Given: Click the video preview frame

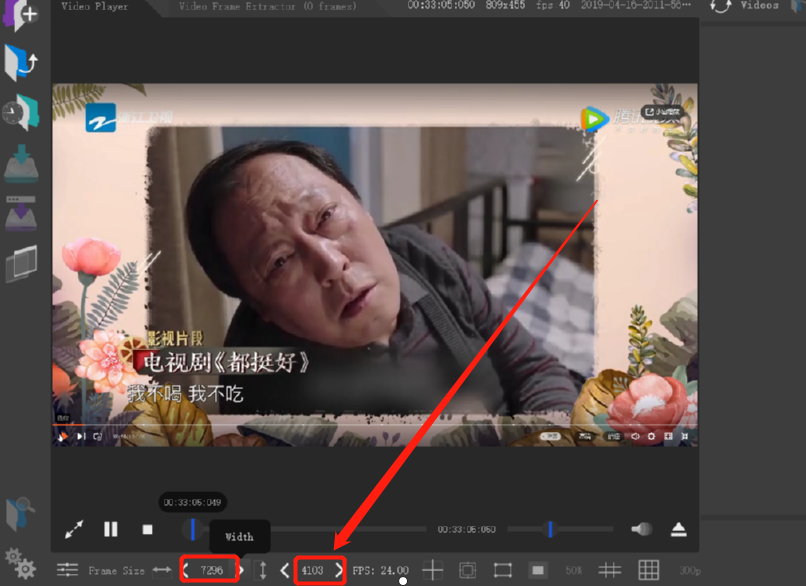Looking at the screenshot, I should click(x=375, y=265).
